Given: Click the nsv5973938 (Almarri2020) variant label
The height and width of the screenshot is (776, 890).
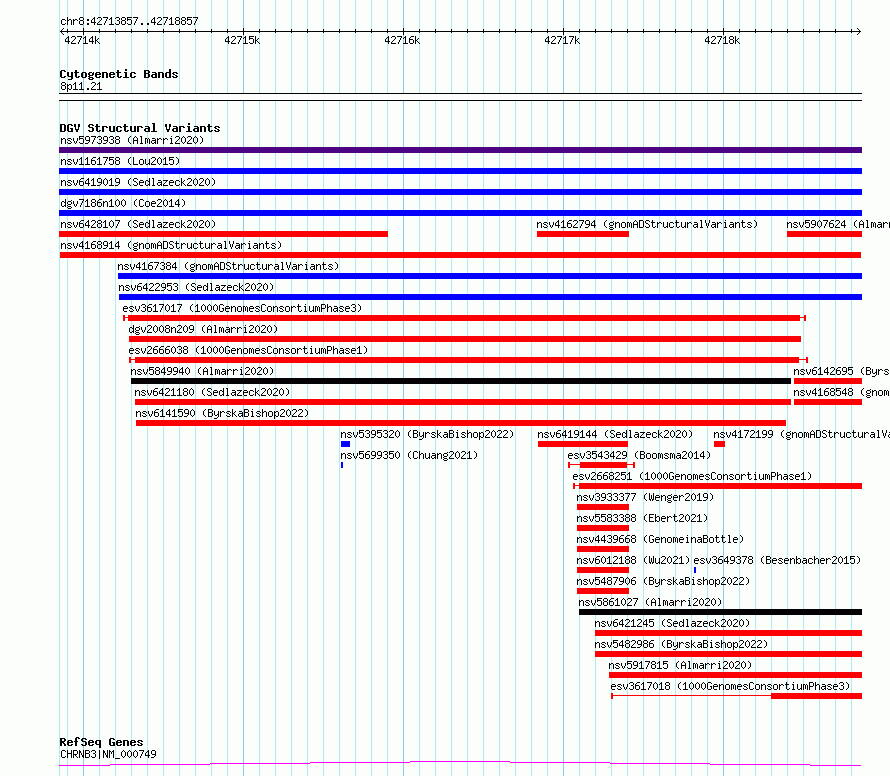Looking at the screenshot, I should coord(132,140).
